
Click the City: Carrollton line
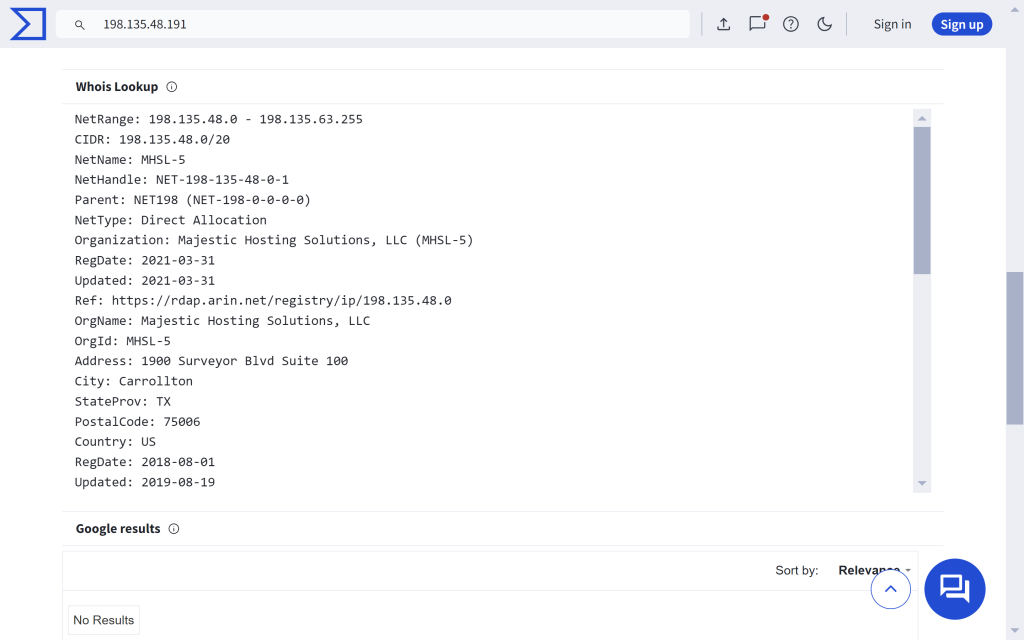133,381
